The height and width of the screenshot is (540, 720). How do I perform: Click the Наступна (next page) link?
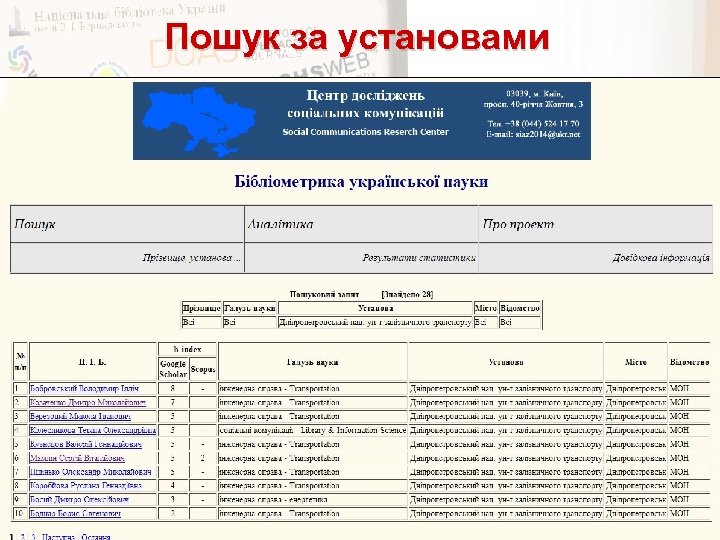(57, 536)
